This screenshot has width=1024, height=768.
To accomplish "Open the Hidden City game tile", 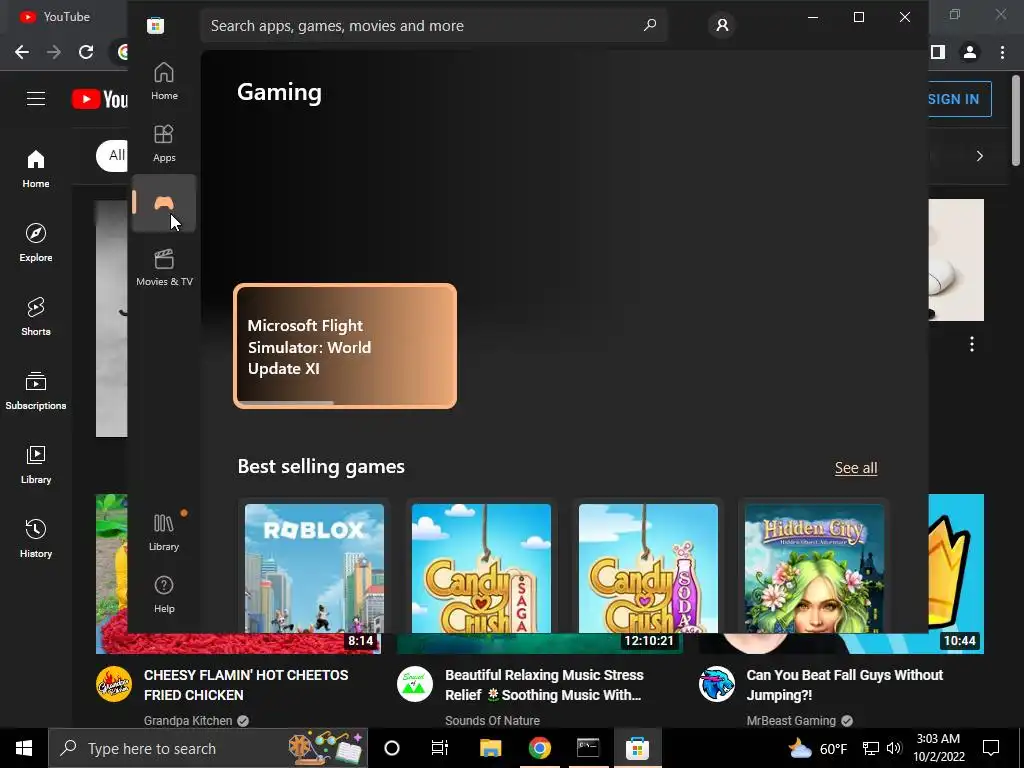I will click(814, 567).
